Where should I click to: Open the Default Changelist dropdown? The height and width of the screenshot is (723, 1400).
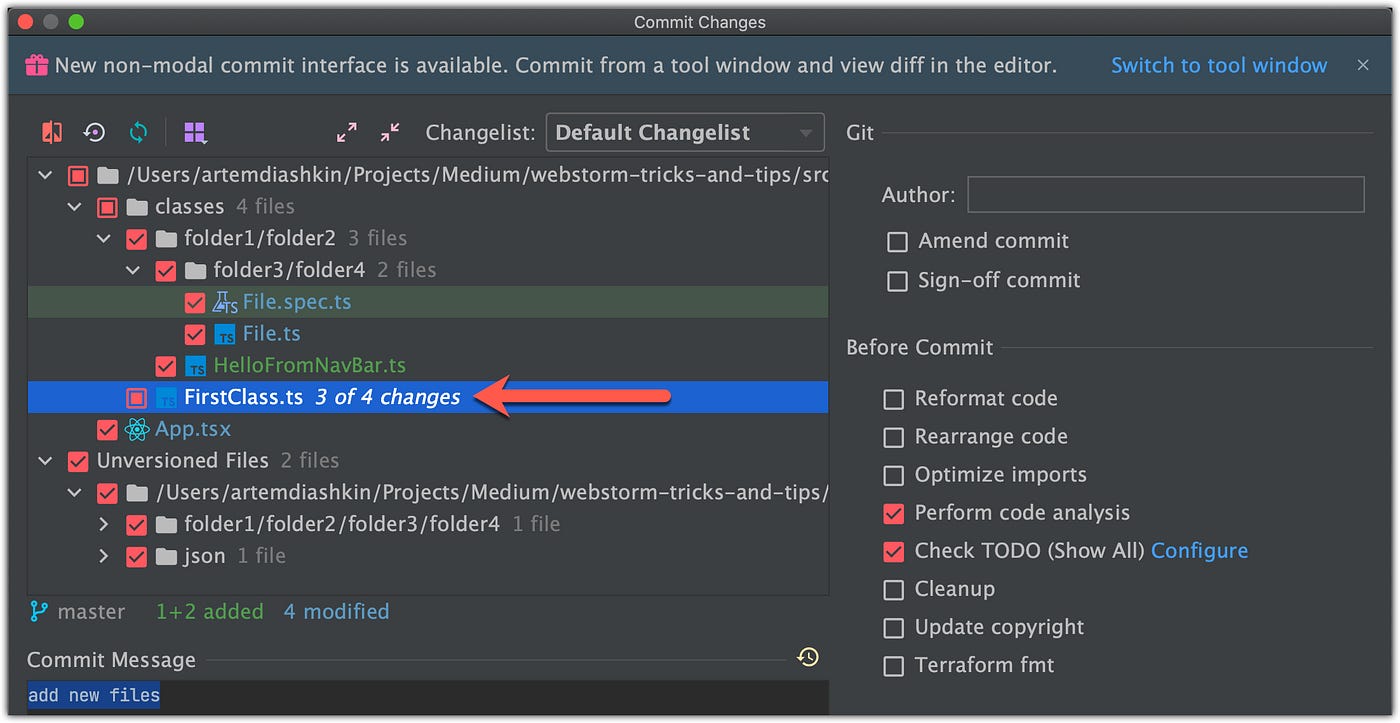tap(685, 132)
